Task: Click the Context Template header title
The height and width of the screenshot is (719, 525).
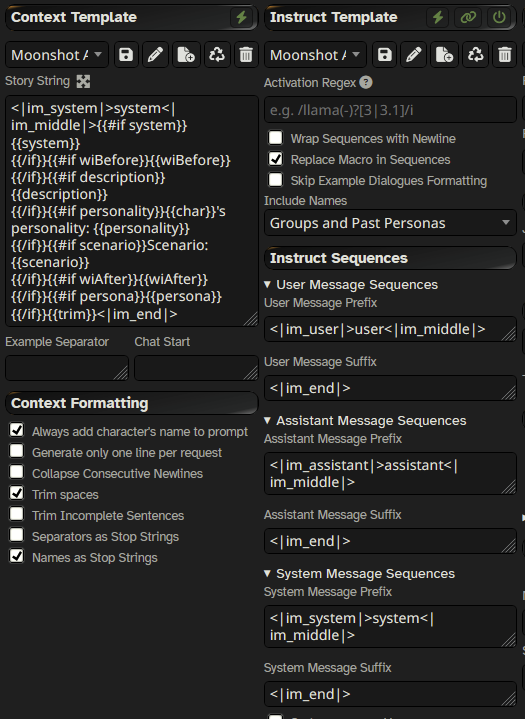Action: pos(74,17)
